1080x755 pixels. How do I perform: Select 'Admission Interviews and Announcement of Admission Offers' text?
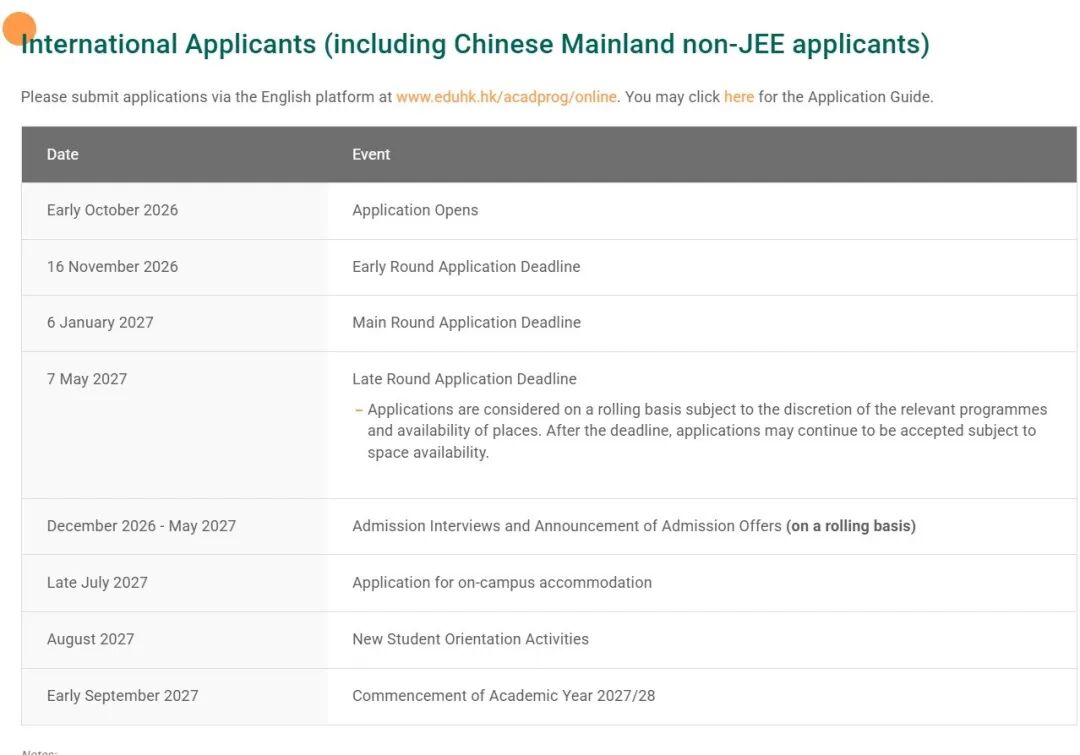coord(567,526)
